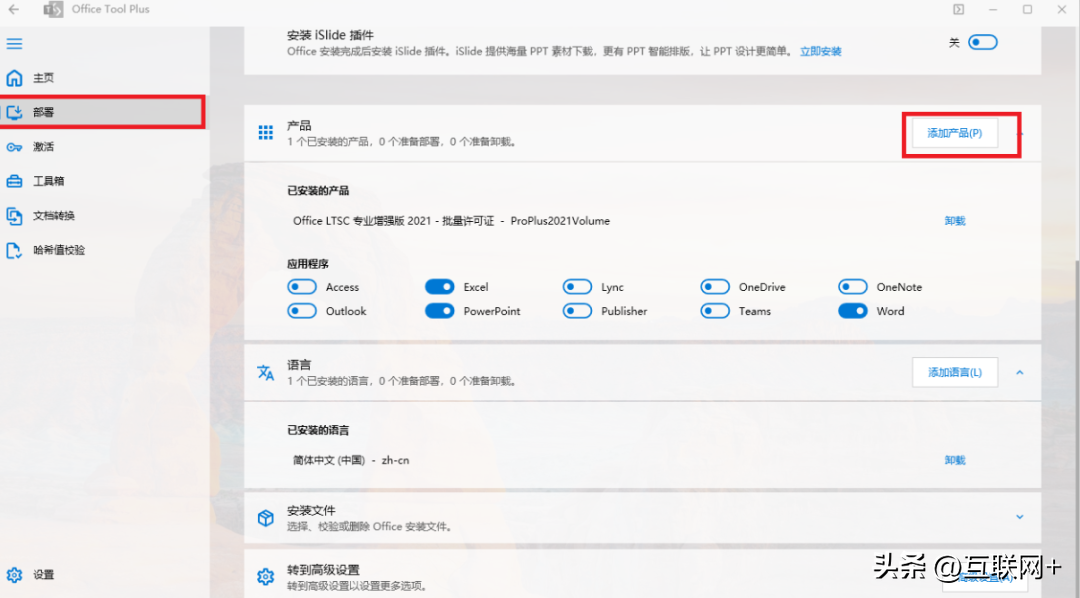Viewport: 1080px width, 598px height.
Task: Click the 安装 iSlide 插件 heading
Action: coord(331,35)
